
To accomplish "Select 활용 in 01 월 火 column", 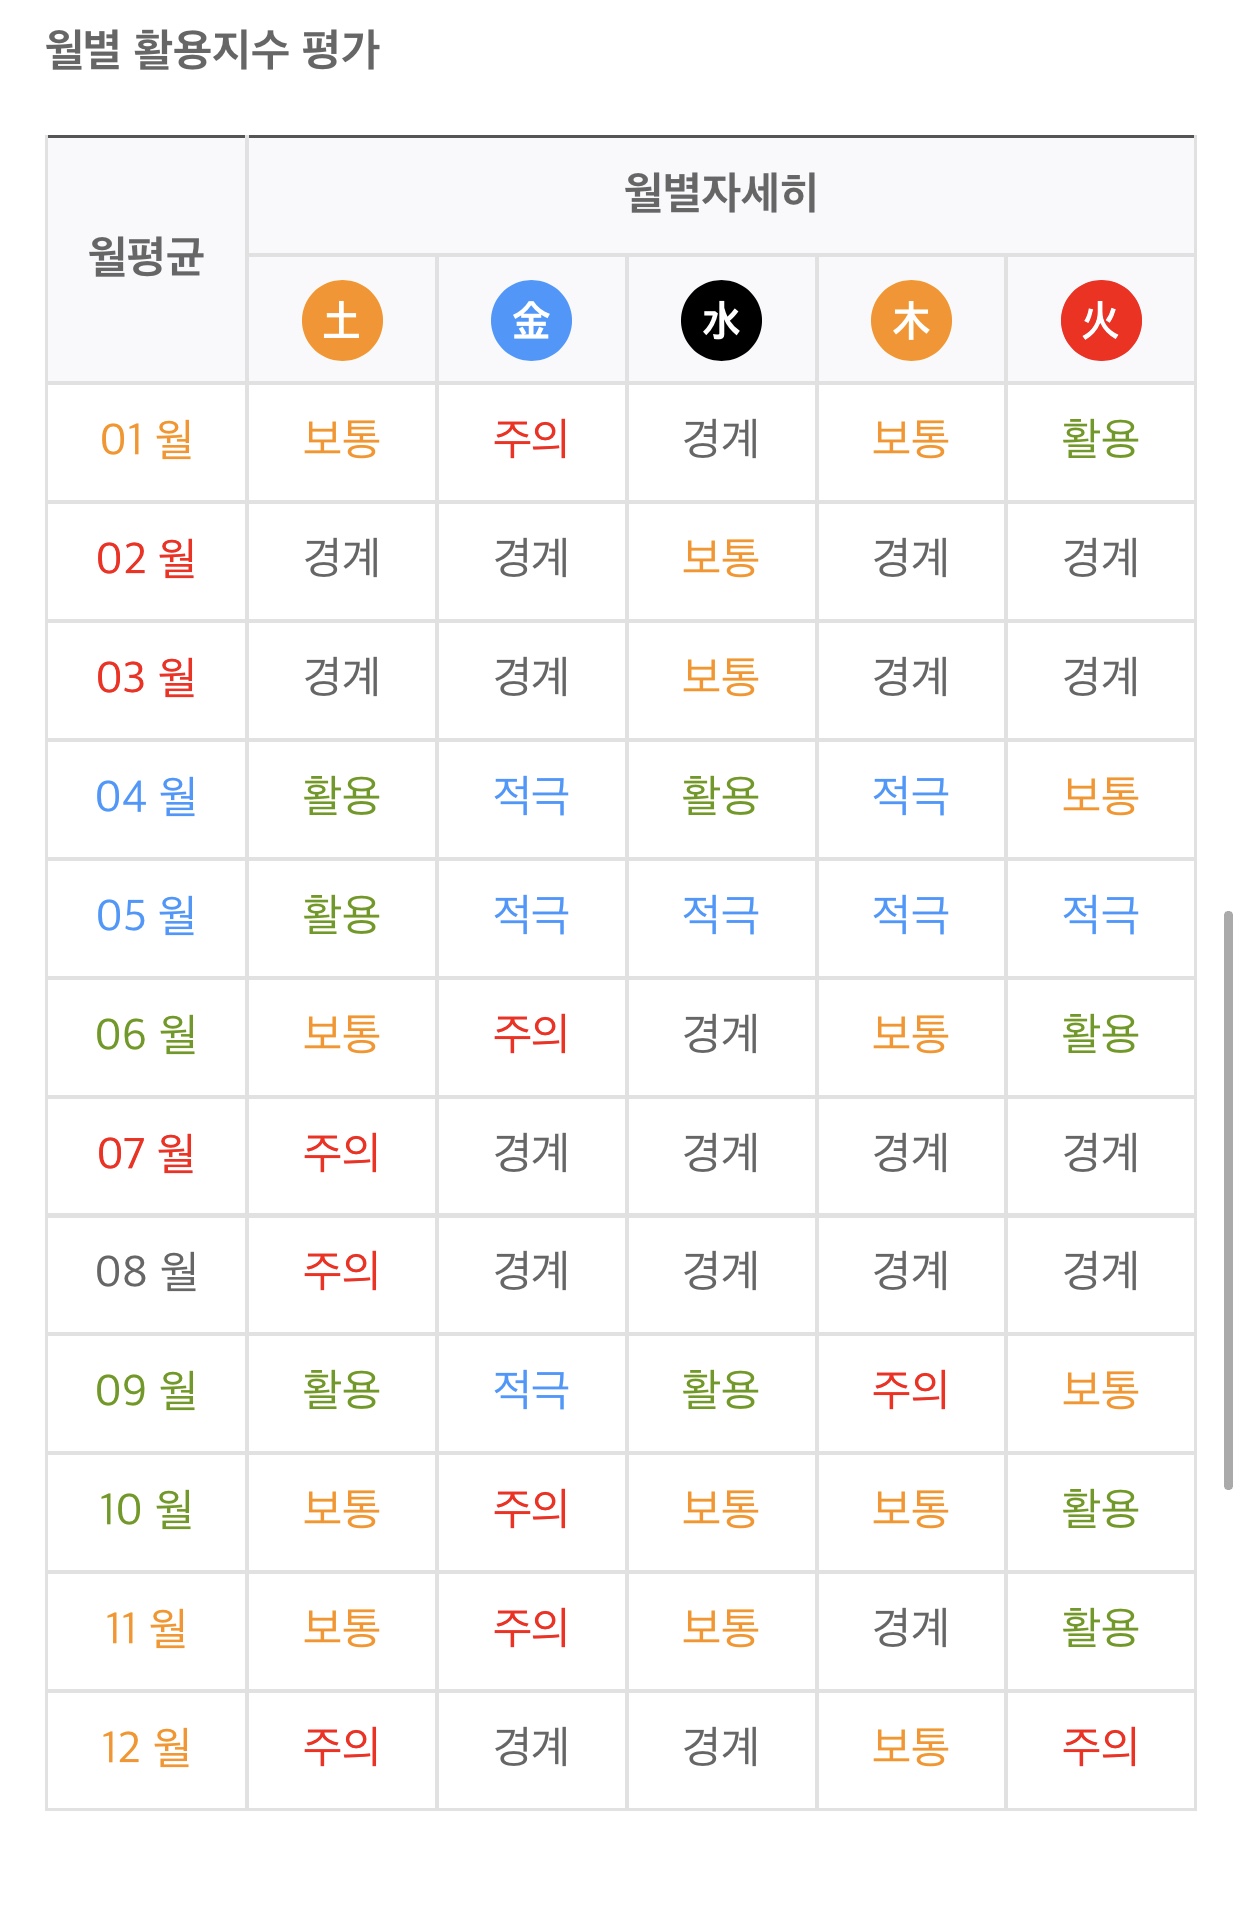I will tap(1101, 440).
